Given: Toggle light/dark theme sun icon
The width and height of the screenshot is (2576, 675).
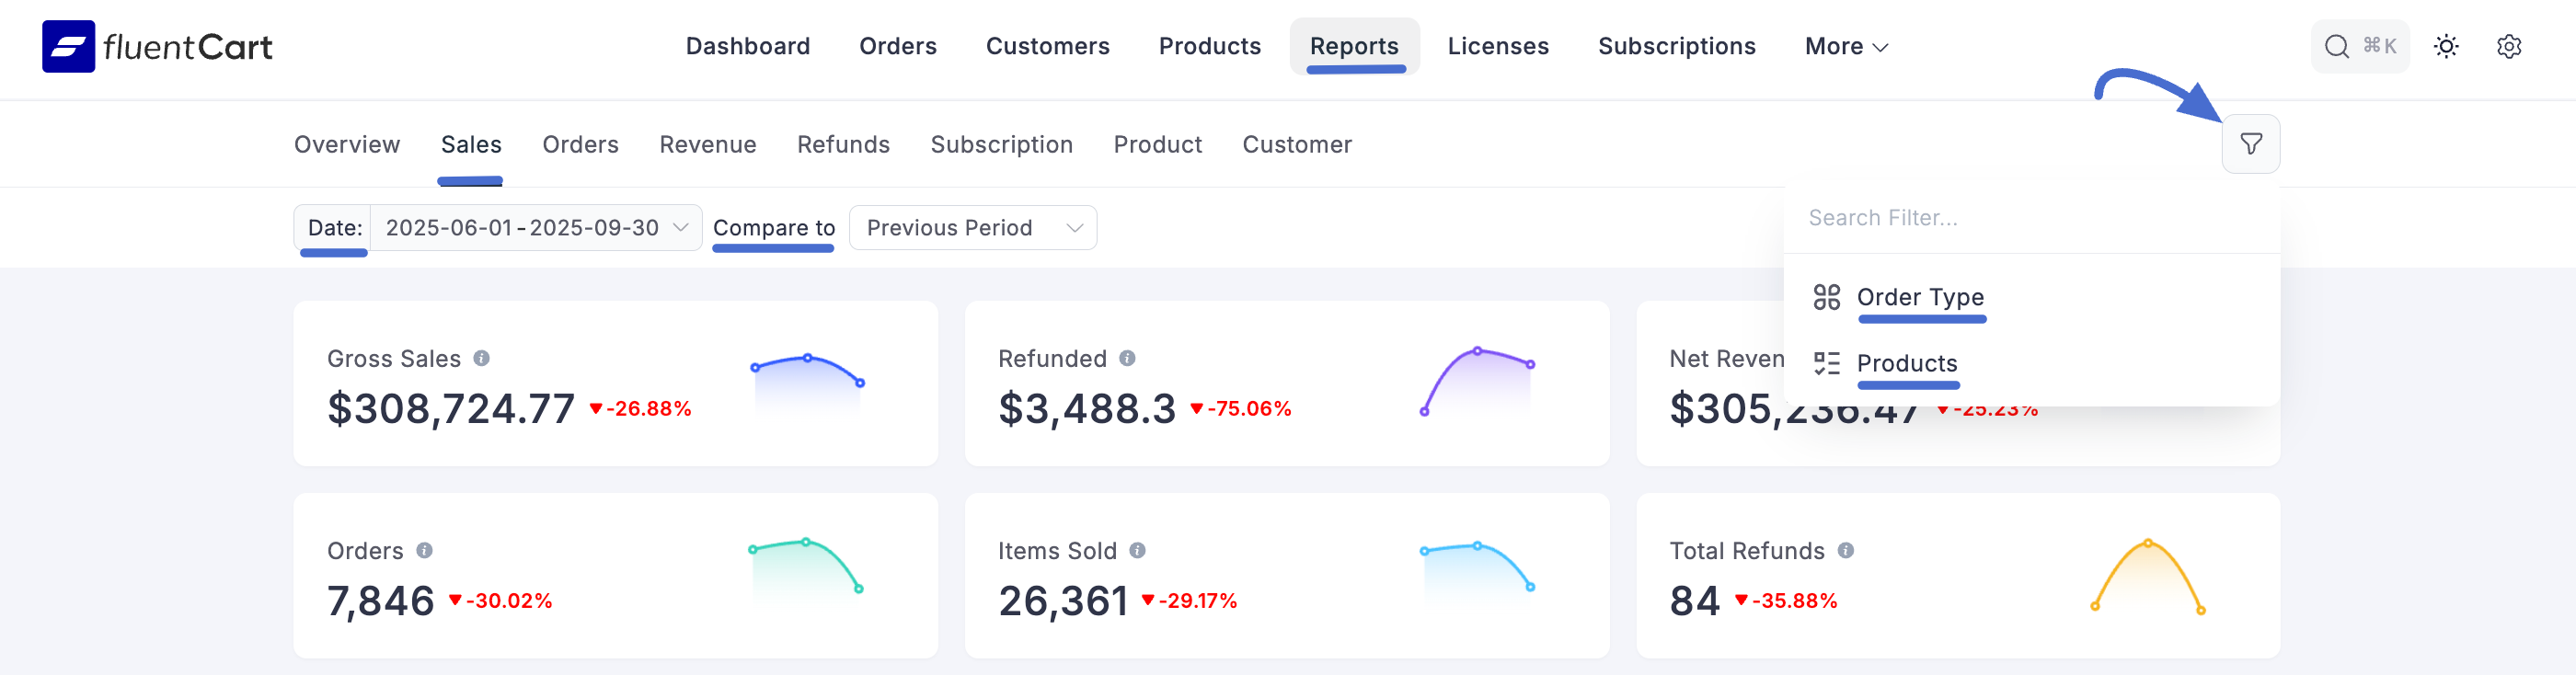Looking at the screenshot, I should tap(2446, 46).
